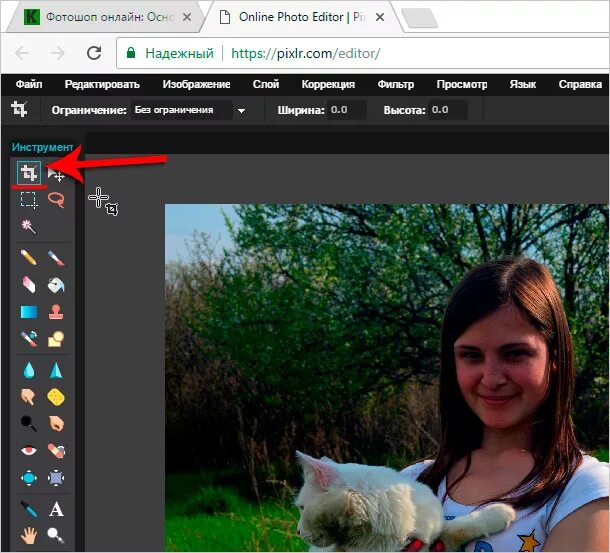Screen dimensions: 610x553
Task: Select the Paint Bucket tool
Action: pos(56,285)
